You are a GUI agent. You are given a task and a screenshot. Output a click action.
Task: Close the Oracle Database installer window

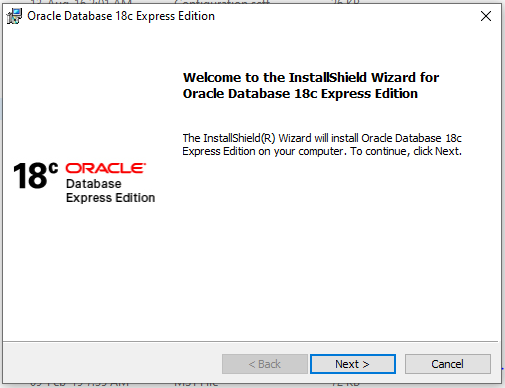pyautogui.click(x=486, y=16)
